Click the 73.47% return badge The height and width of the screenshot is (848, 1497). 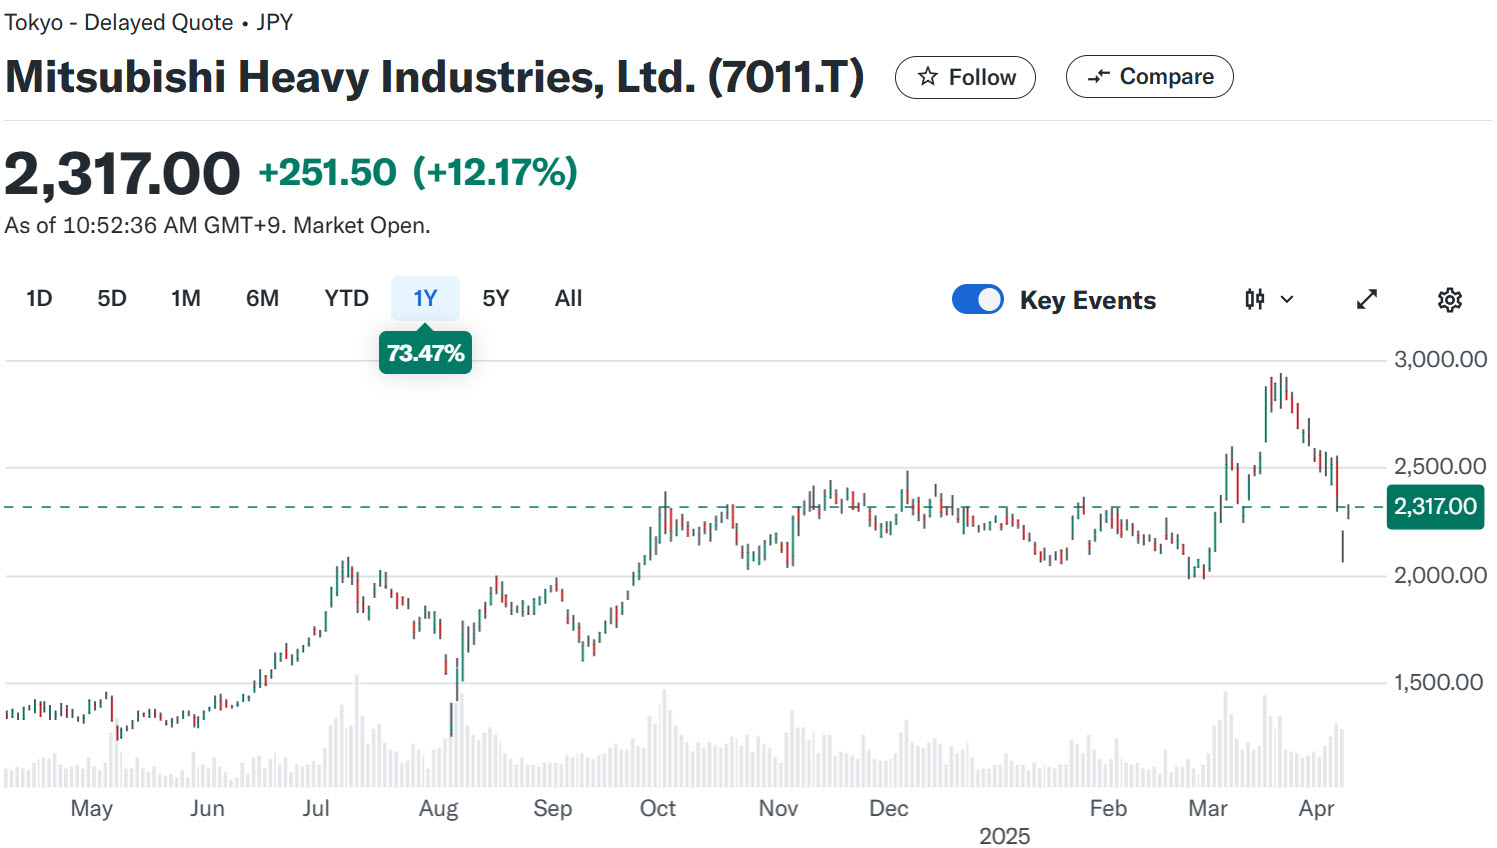coord(425,353)
